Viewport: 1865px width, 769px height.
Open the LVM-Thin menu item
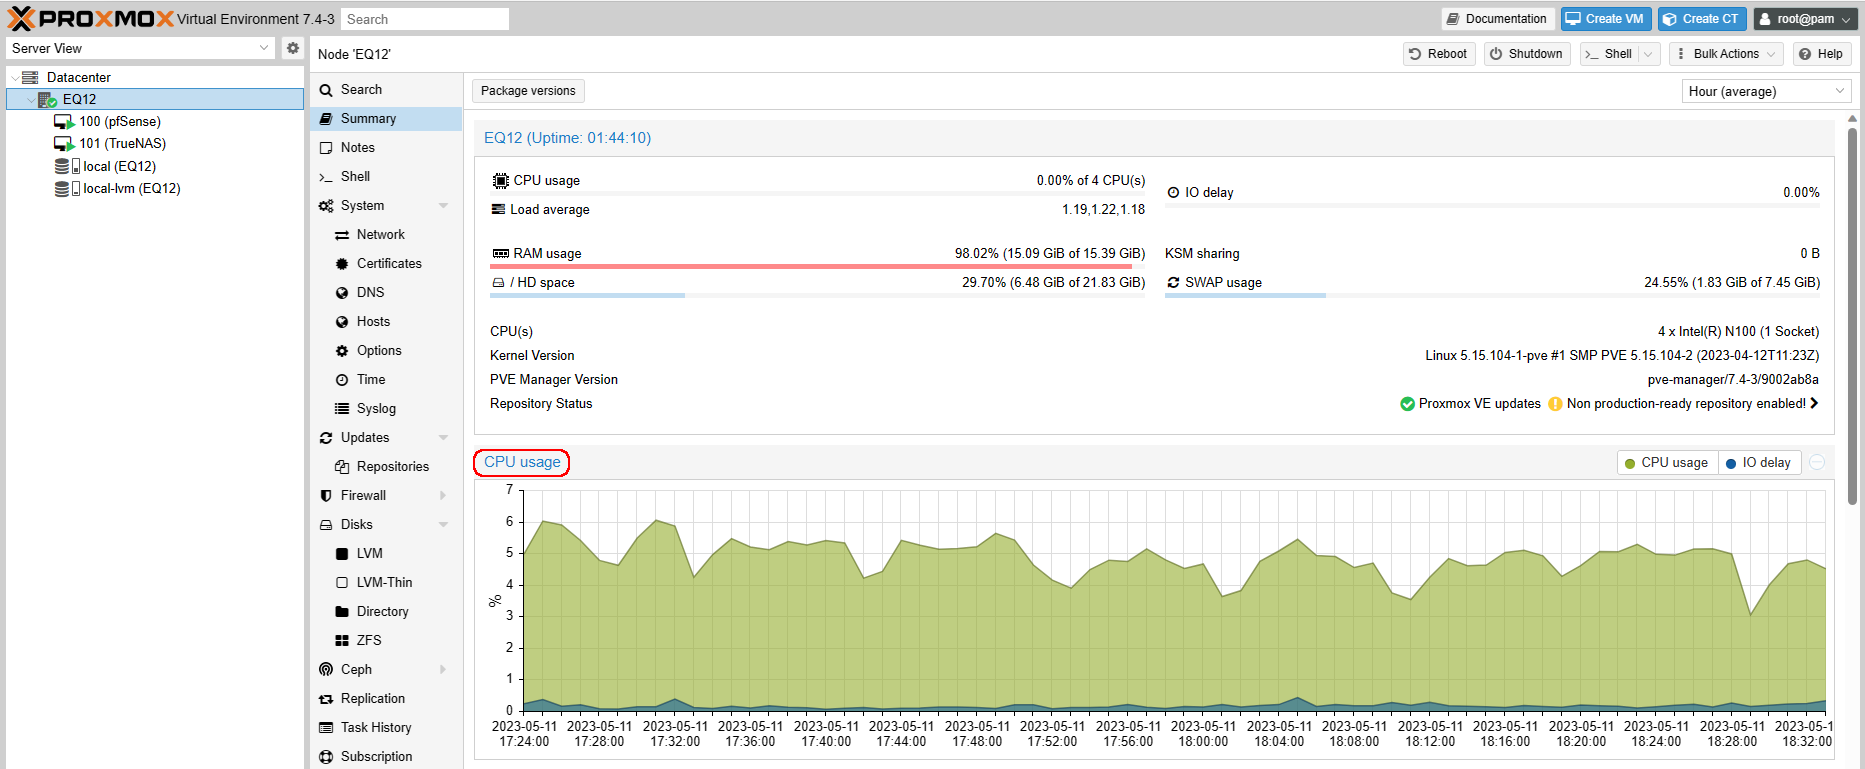pos(386,583)
